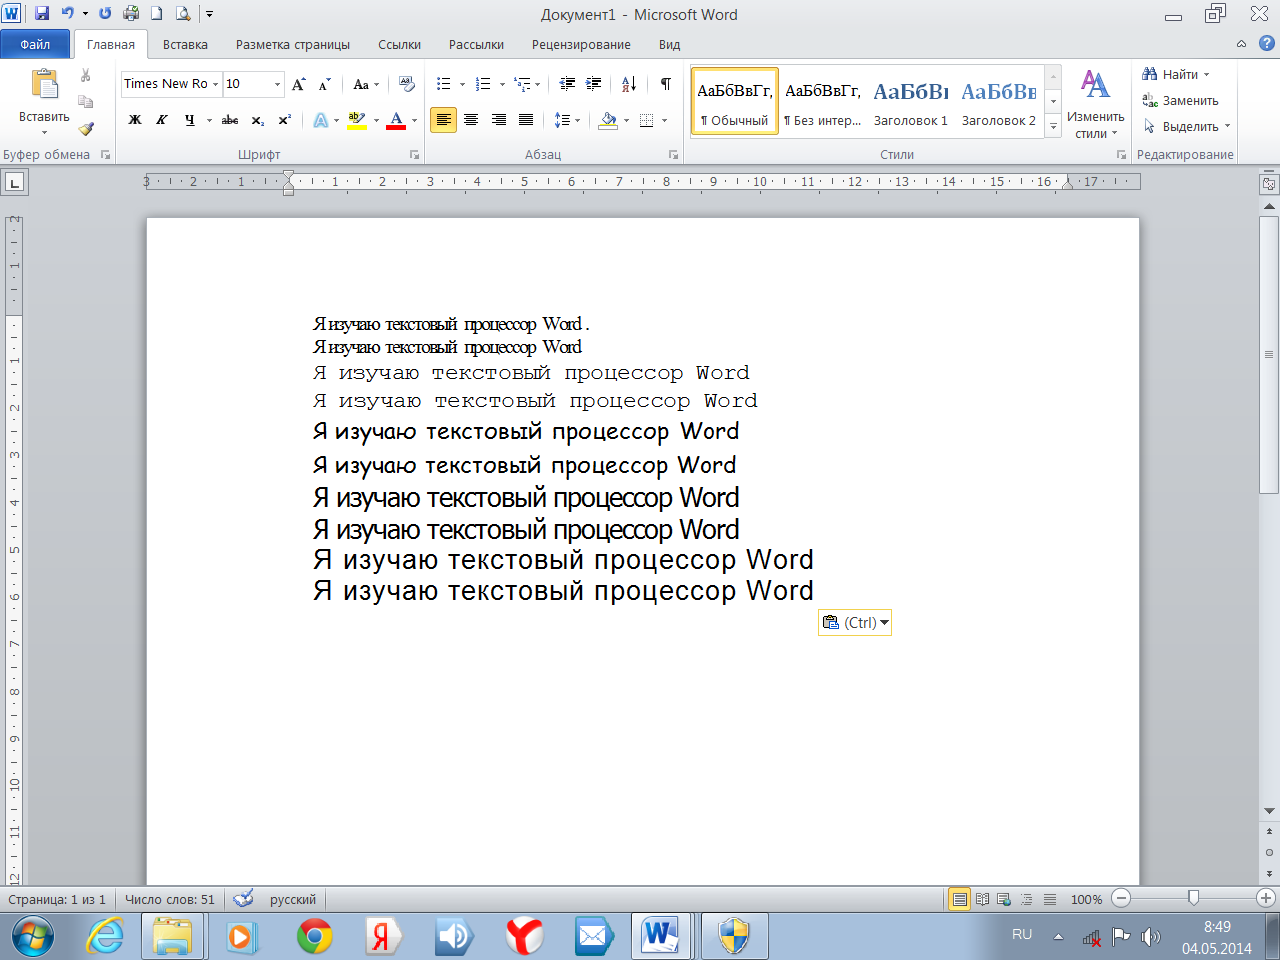Screen dimensions: 1280x960
Task: Click the text effects letter A icon
Action: point(320,120)
